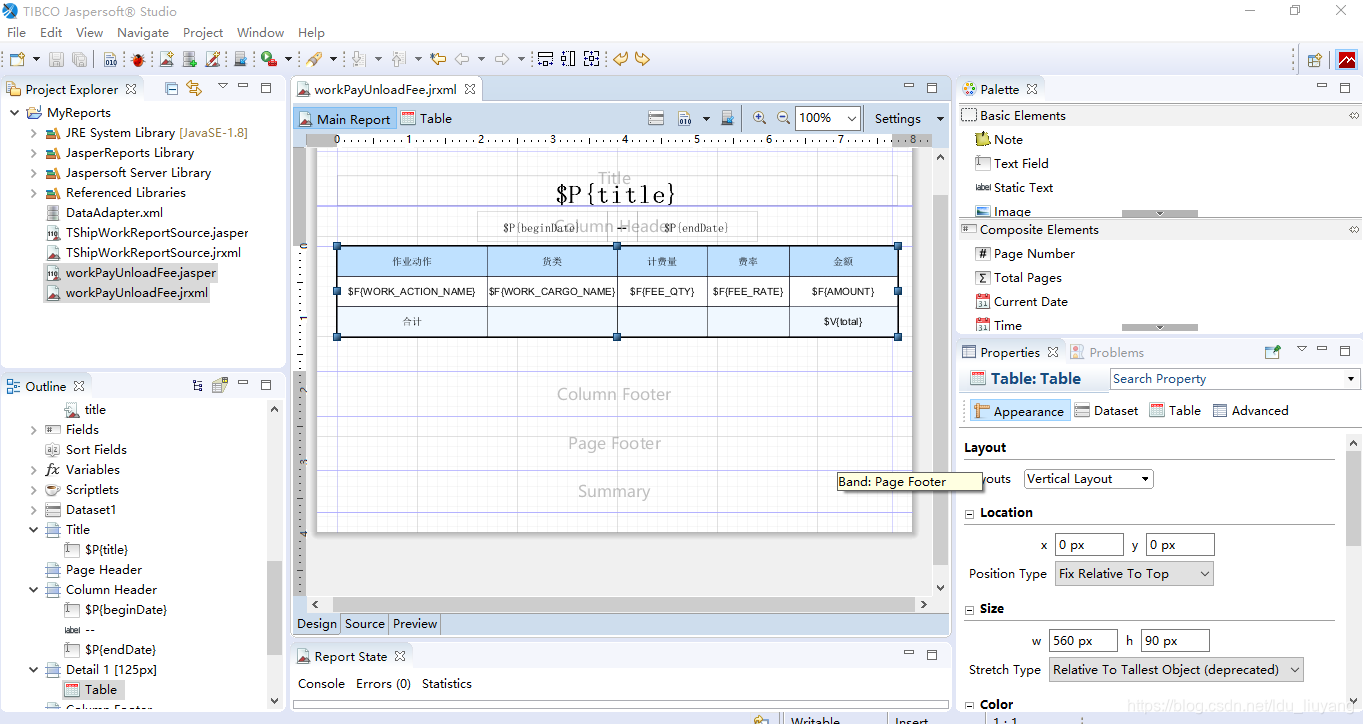Click the Save All toolbar icon
Image resolution: width=1363 pixels, height=724 pixels.
[x=80, y=60]
